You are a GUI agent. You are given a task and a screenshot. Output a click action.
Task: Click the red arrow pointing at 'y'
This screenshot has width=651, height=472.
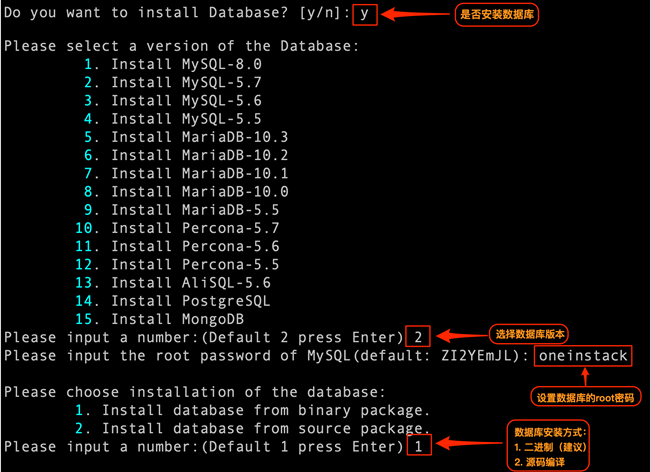(413, 15)
